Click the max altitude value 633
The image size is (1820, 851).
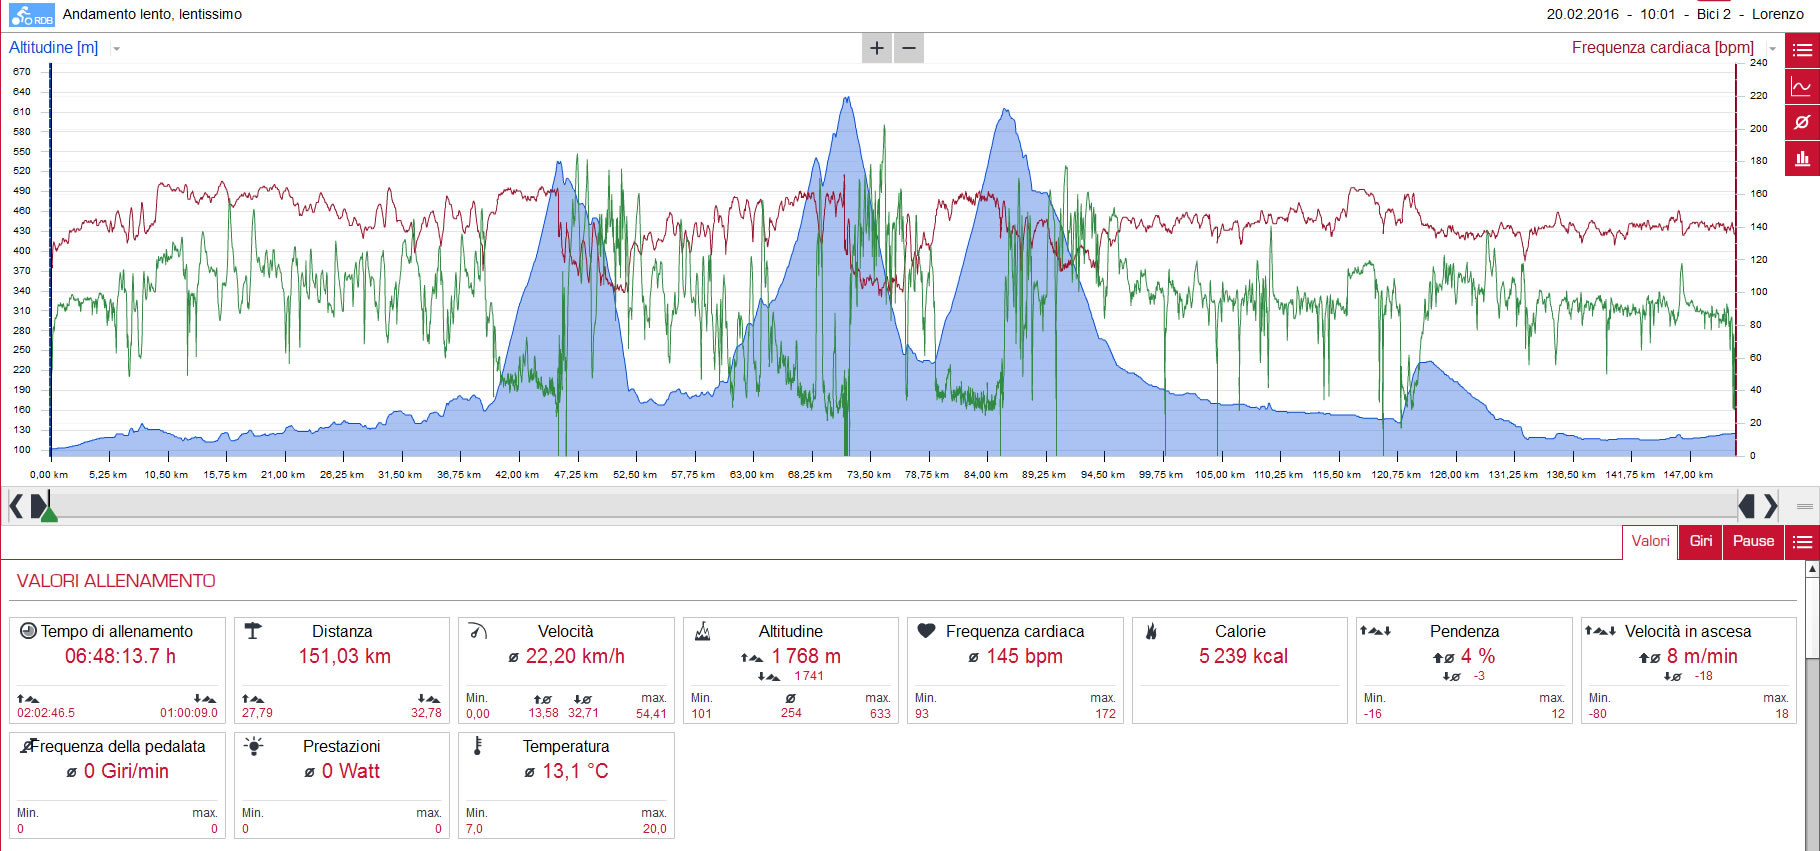click(880, 714)
